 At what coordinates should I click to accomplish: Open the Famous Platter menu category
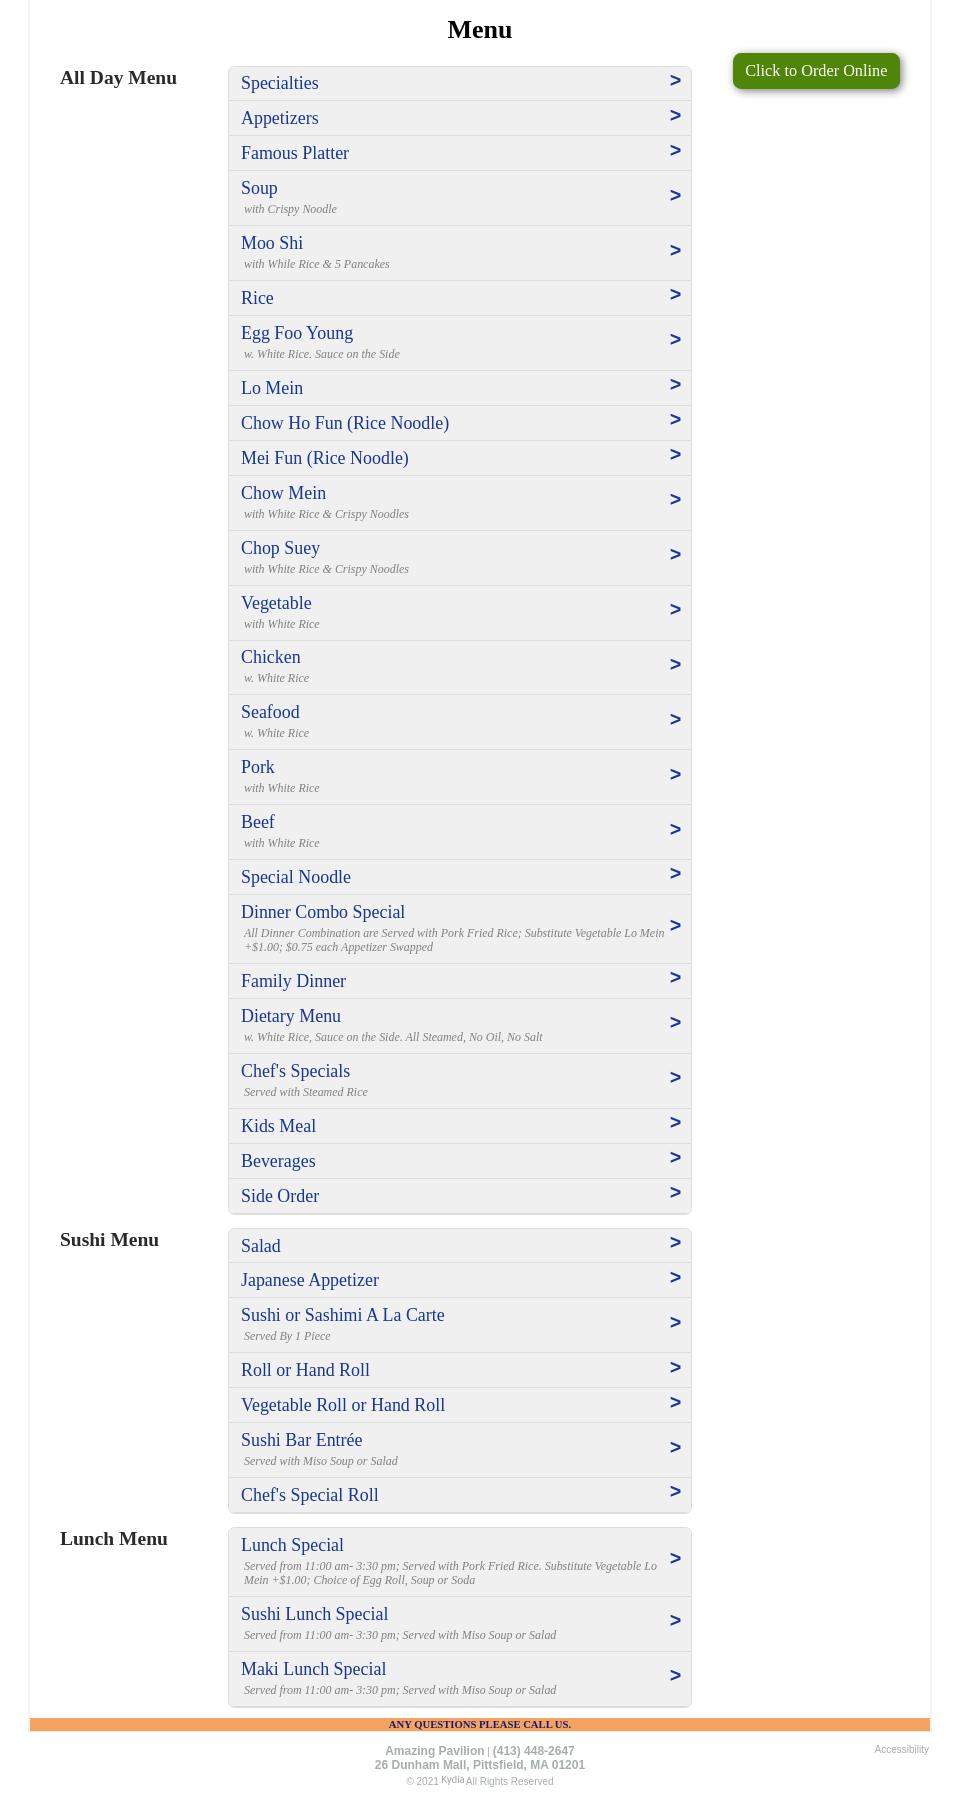(295, 153)
